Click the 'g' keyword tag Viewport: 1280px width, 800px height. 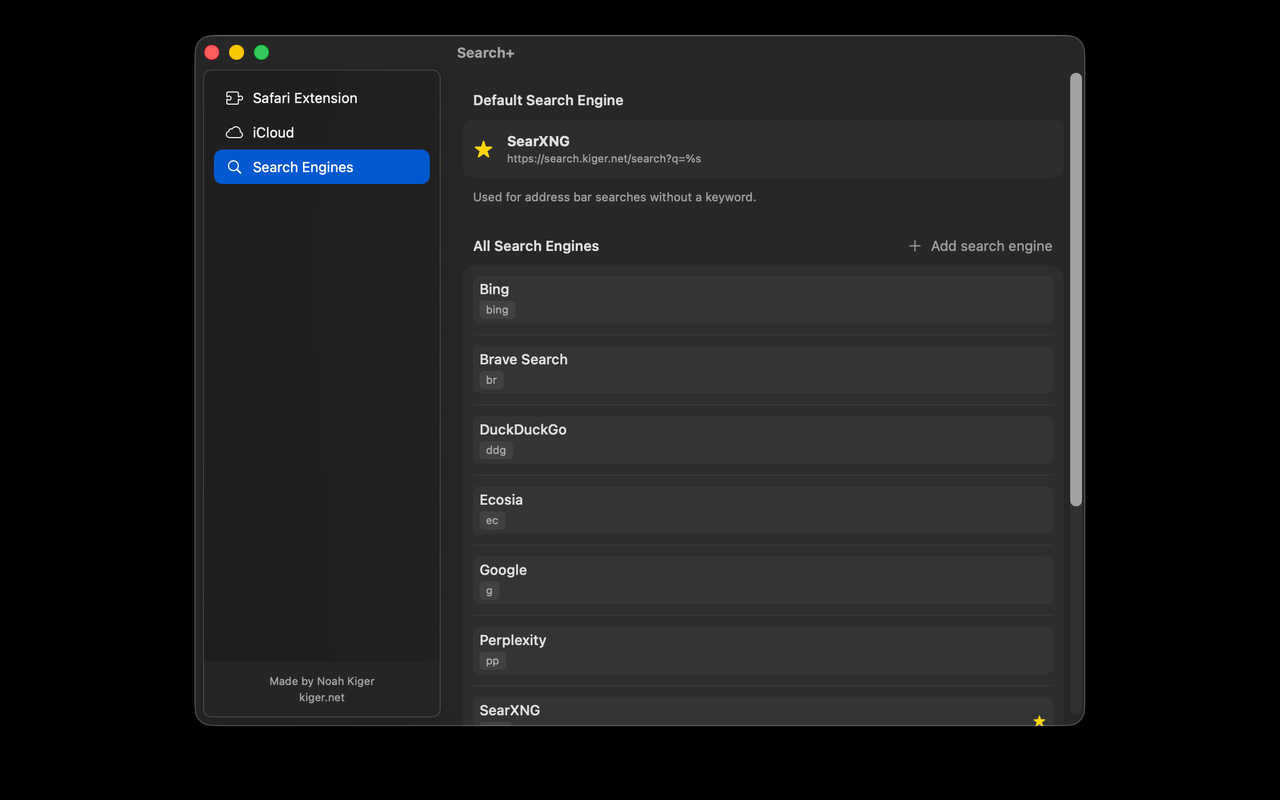click(x=489, y=591)
